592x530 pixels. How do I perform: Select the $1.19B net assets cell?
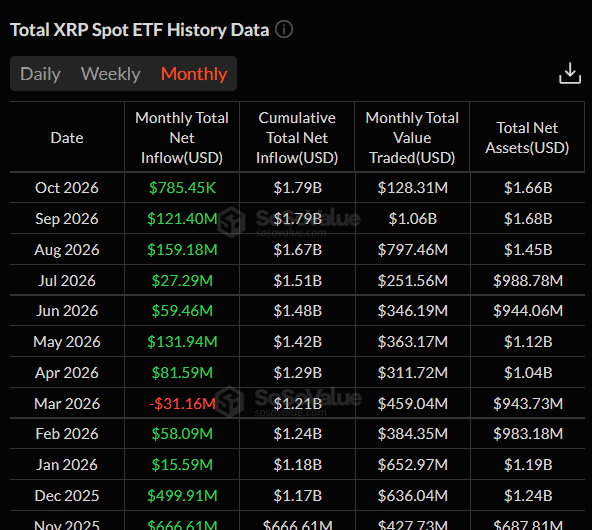528,464
